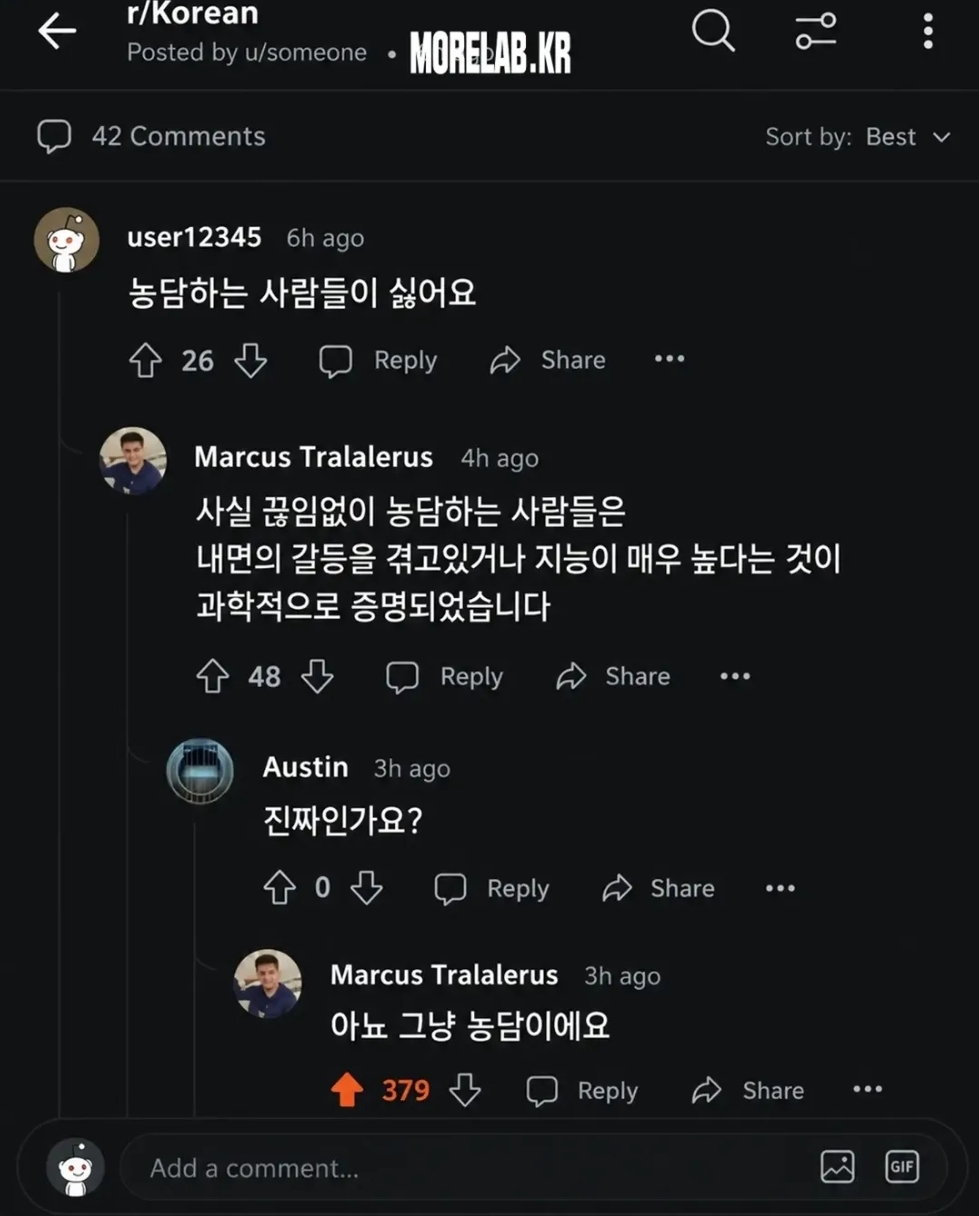
Task: Go back using the left arrow
Action: [57, 32]
